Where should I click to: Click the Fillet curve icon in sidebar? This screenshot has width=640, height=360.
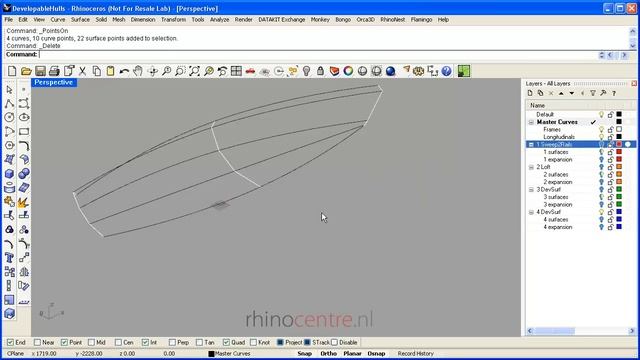[24, 146]
